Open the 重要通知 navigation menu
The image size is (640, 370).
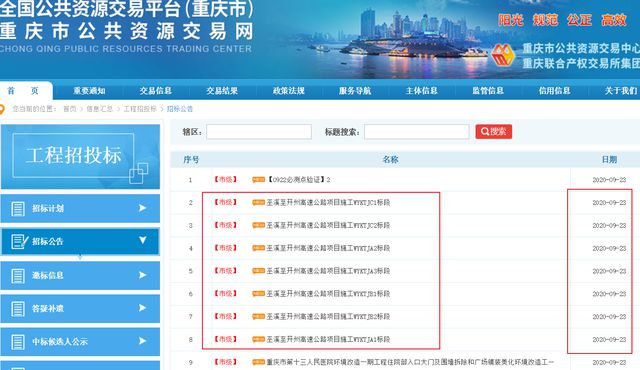89,91
